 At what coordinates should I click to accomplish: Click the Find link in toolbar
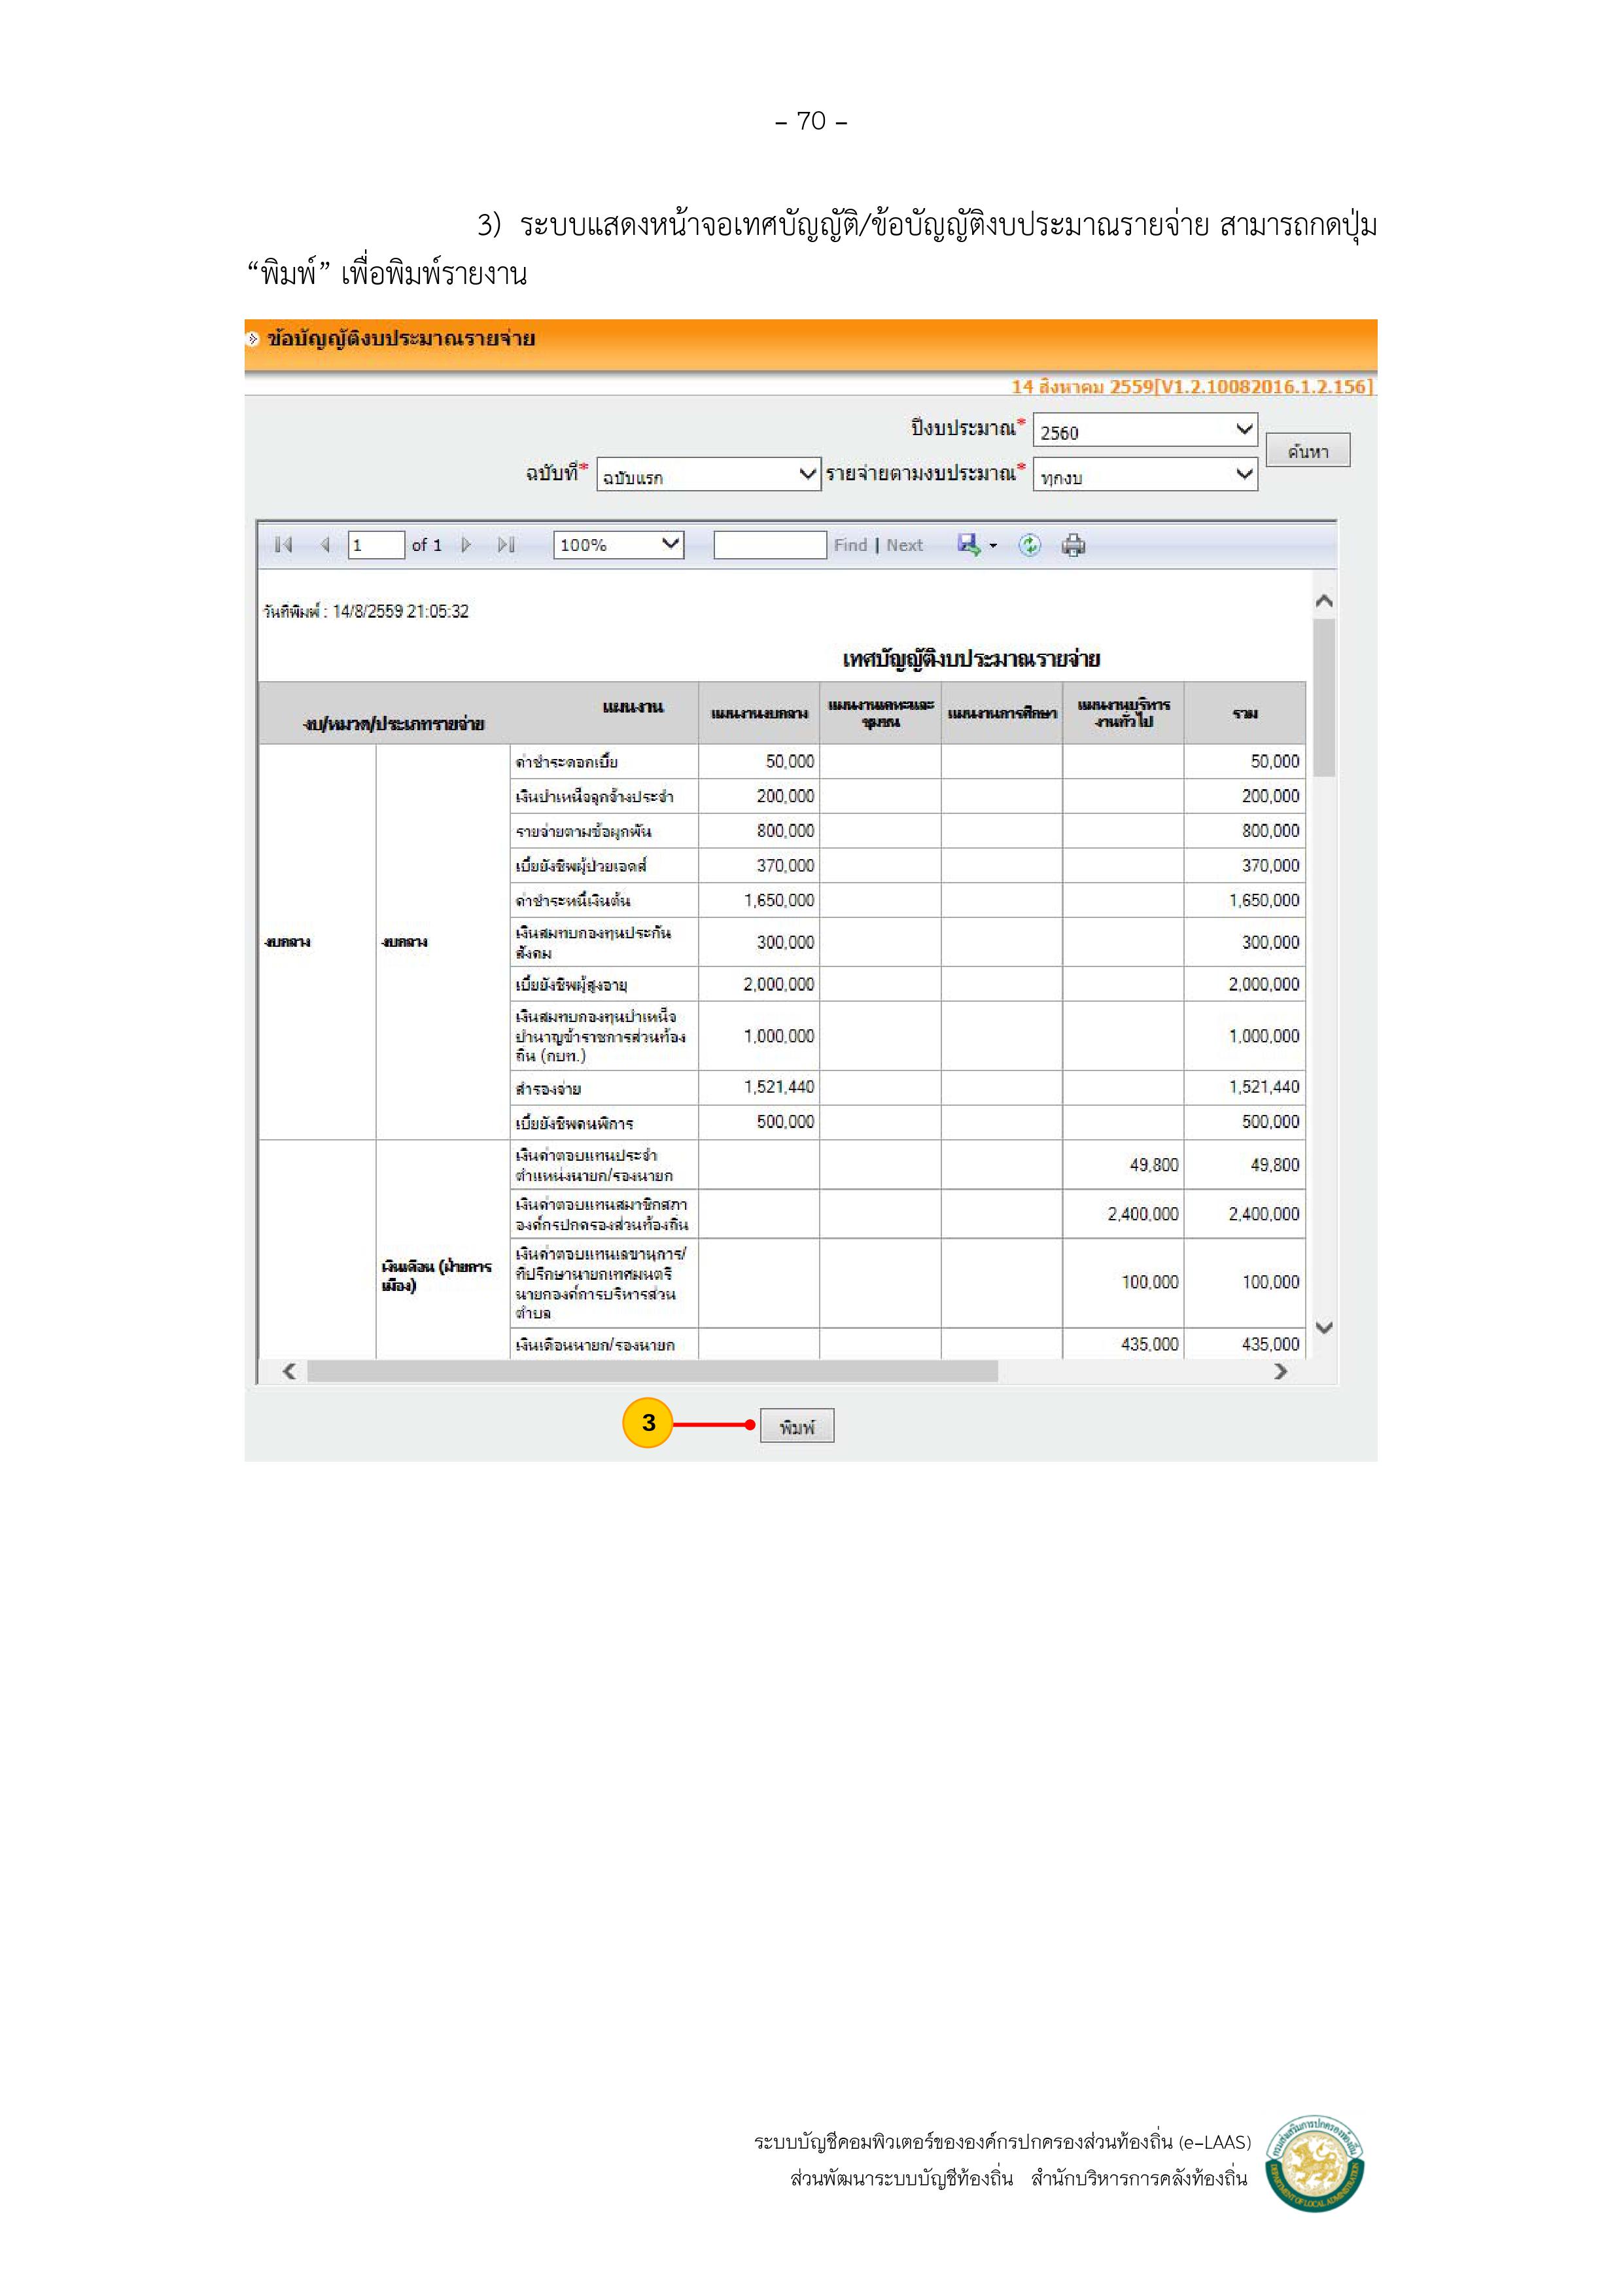click(850, 545)
